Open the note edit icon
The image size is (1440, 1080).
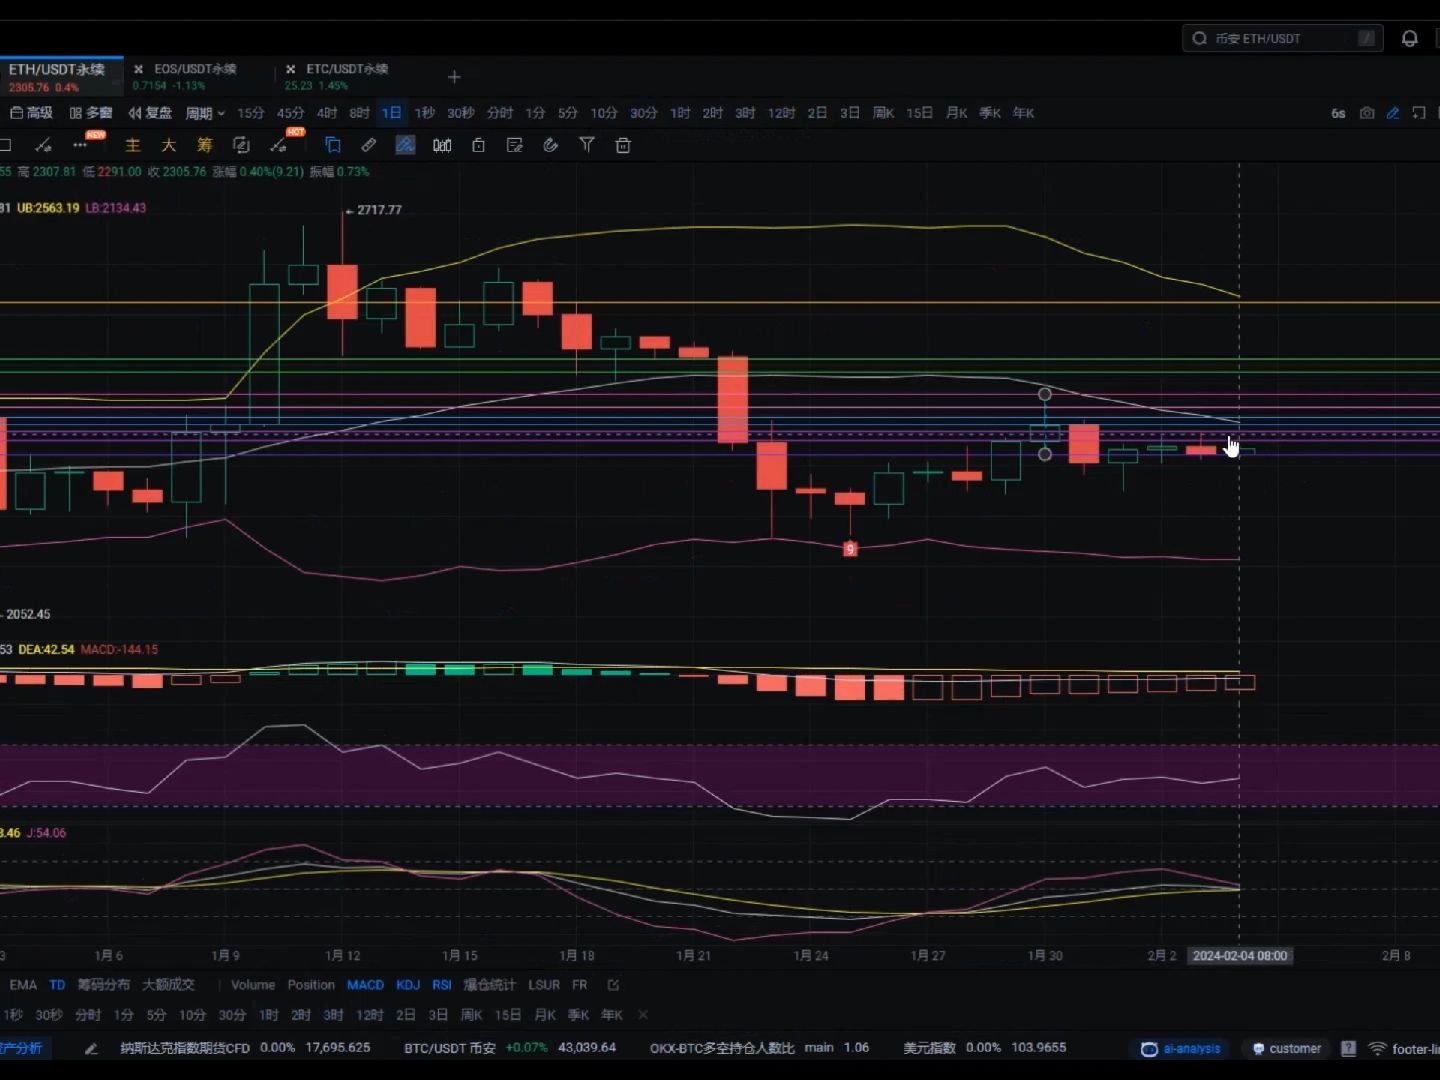(x=515, y=145)
